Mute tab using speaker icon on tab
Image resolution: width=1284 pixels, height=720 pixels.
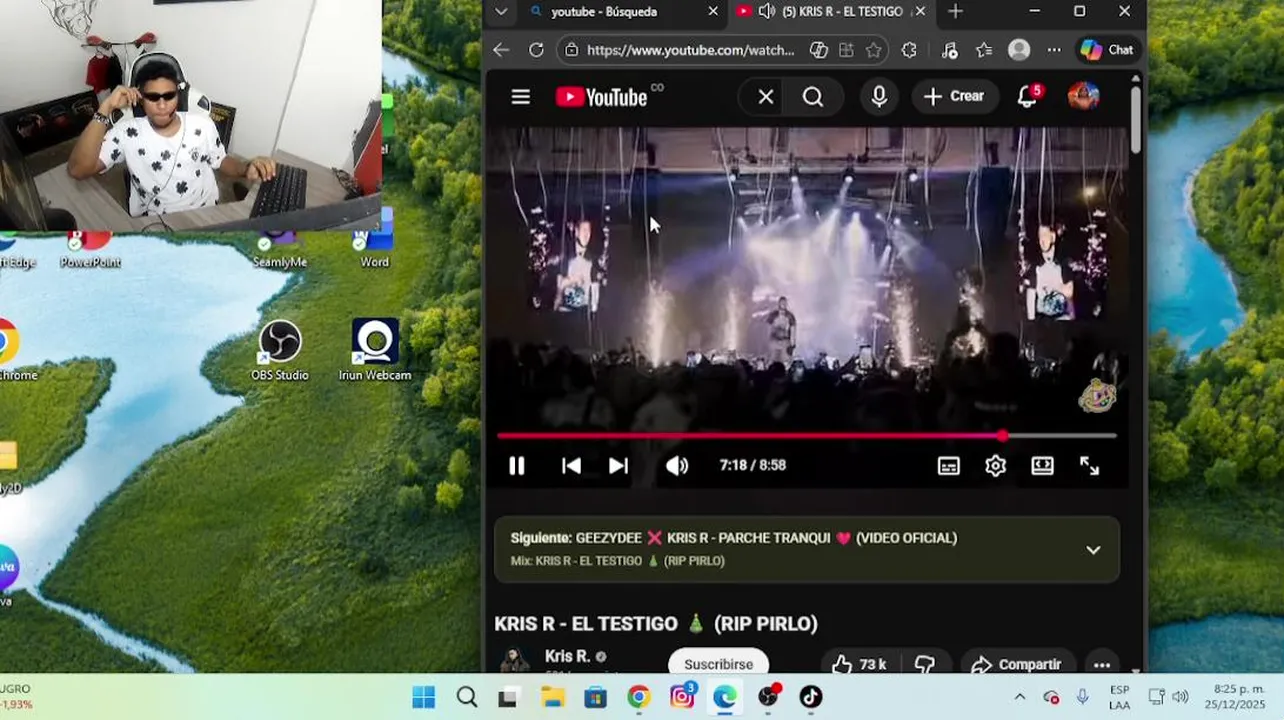(767, 12)
